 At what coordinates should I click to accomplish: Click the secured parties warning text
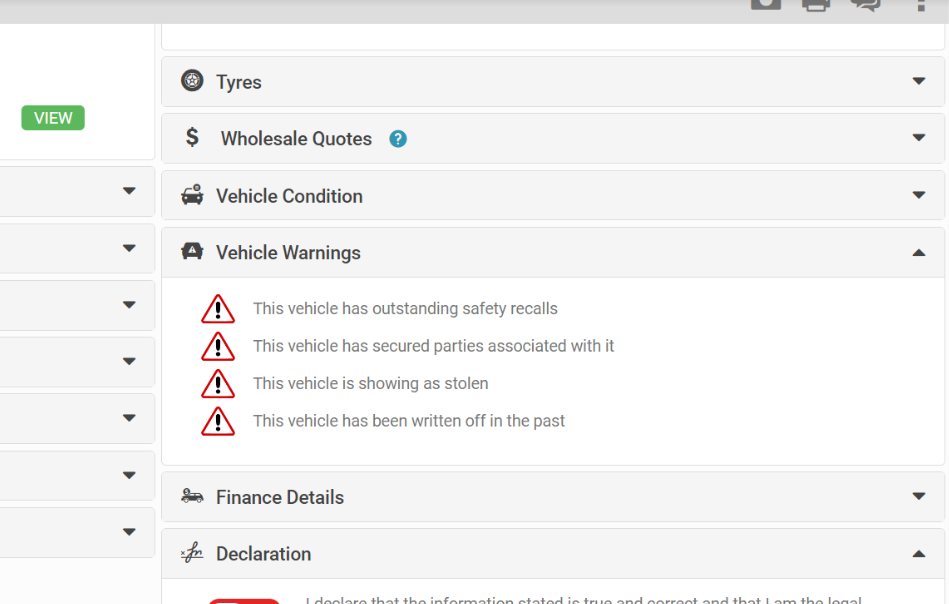pos(433,346)
